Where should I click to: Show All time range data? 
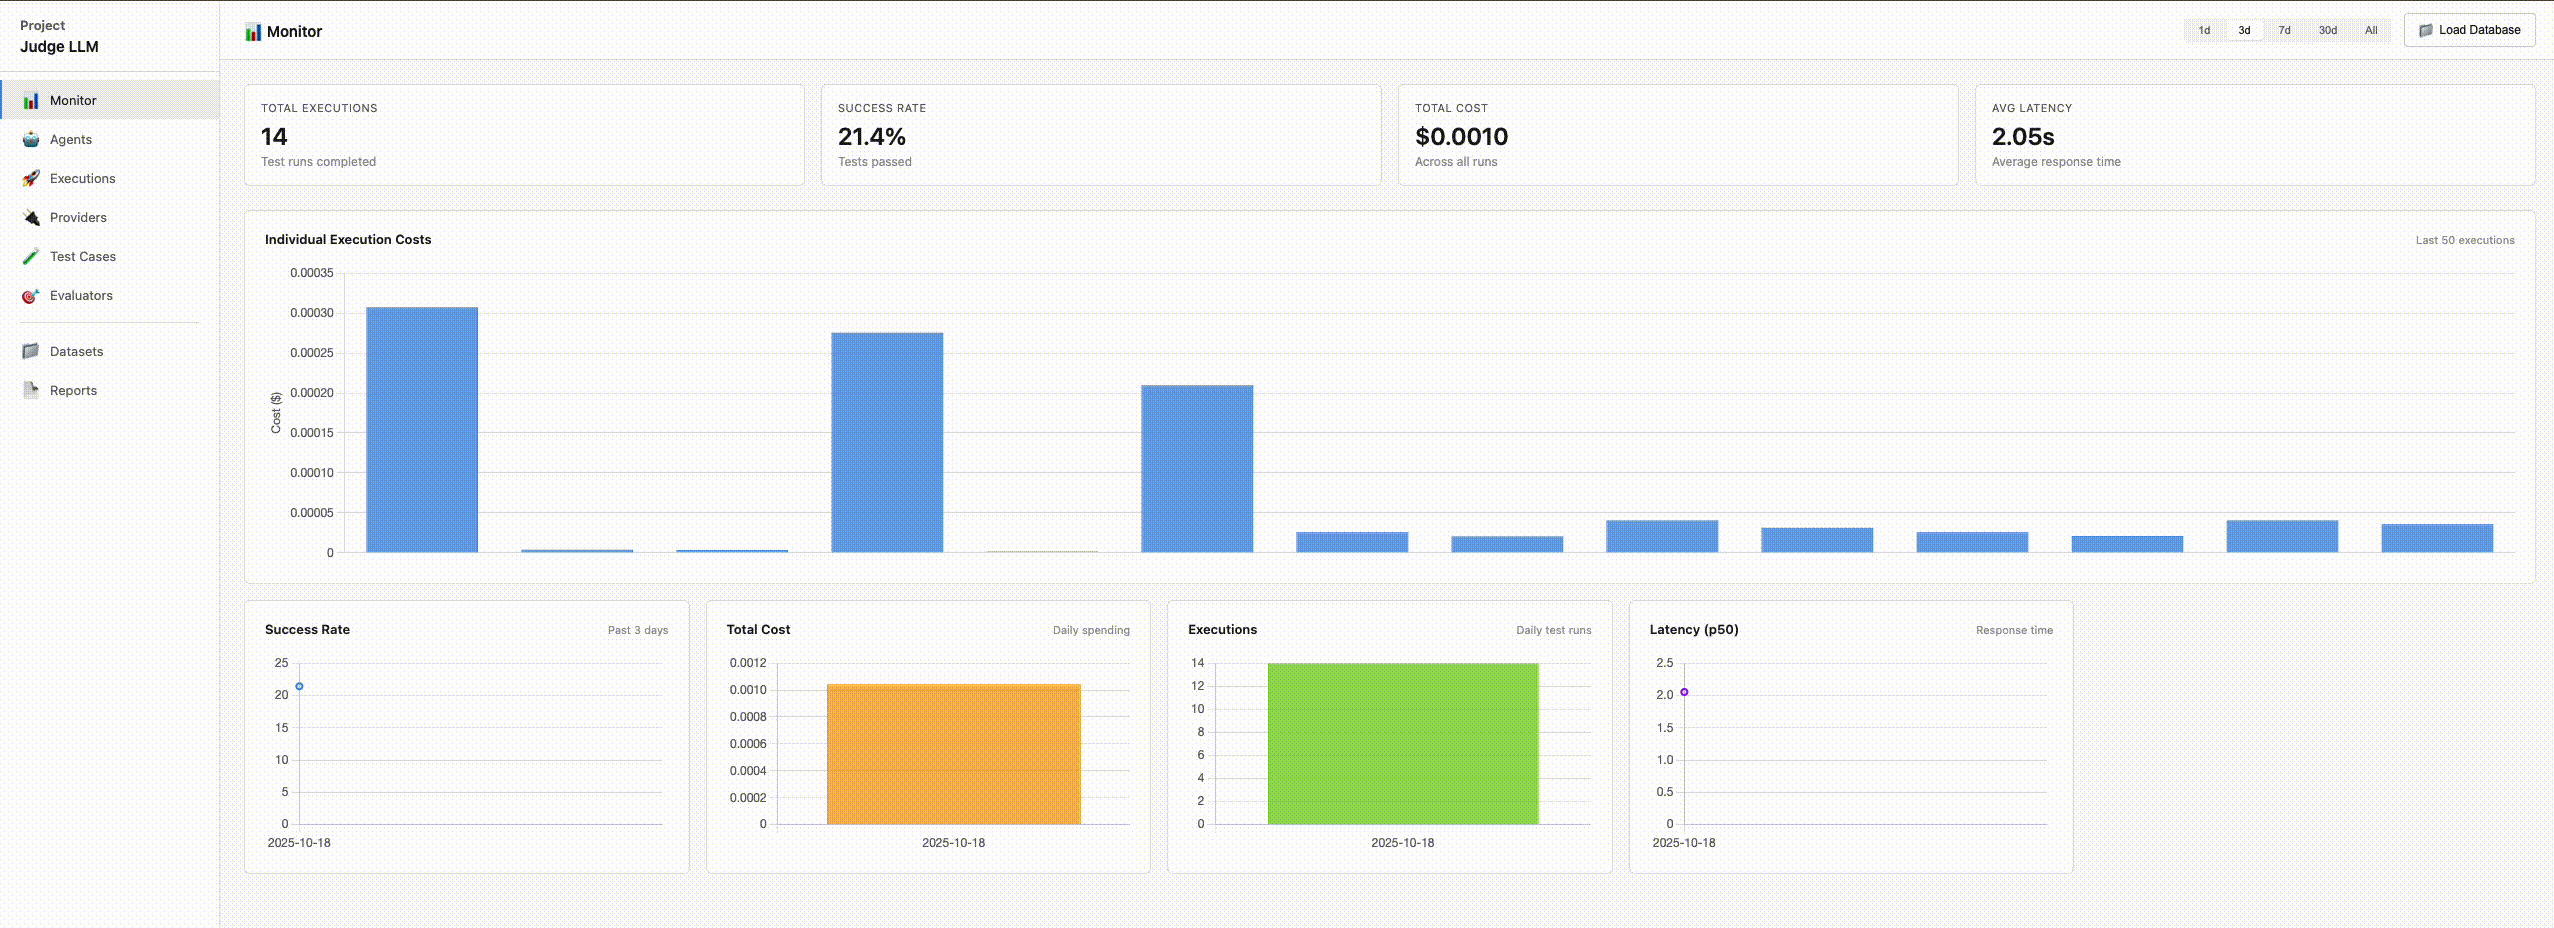[x=2370, y=30]
